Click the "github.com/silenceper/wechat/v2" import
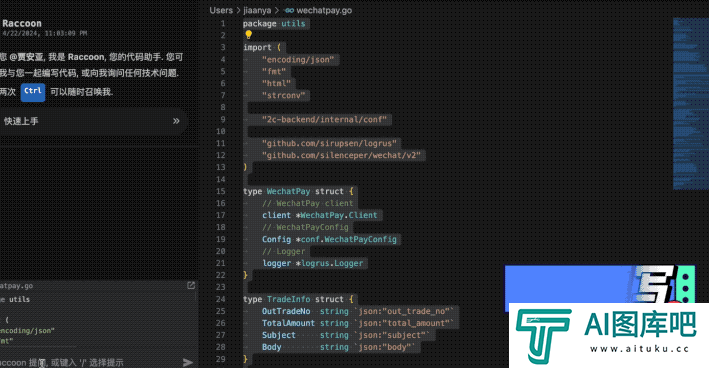The width and height of the screenshot is (709, 368). click(x=341, y=155)
